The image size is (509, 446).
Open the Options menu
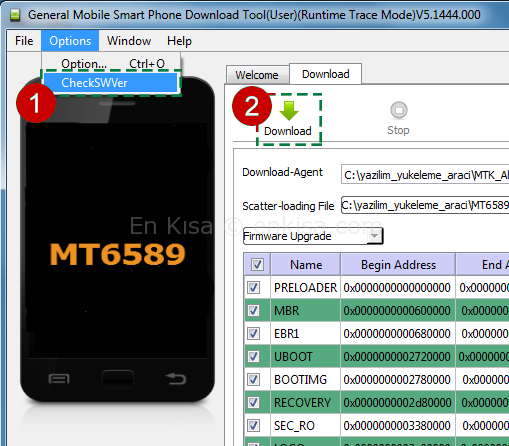pyautogui.click(x=70, y=41)
